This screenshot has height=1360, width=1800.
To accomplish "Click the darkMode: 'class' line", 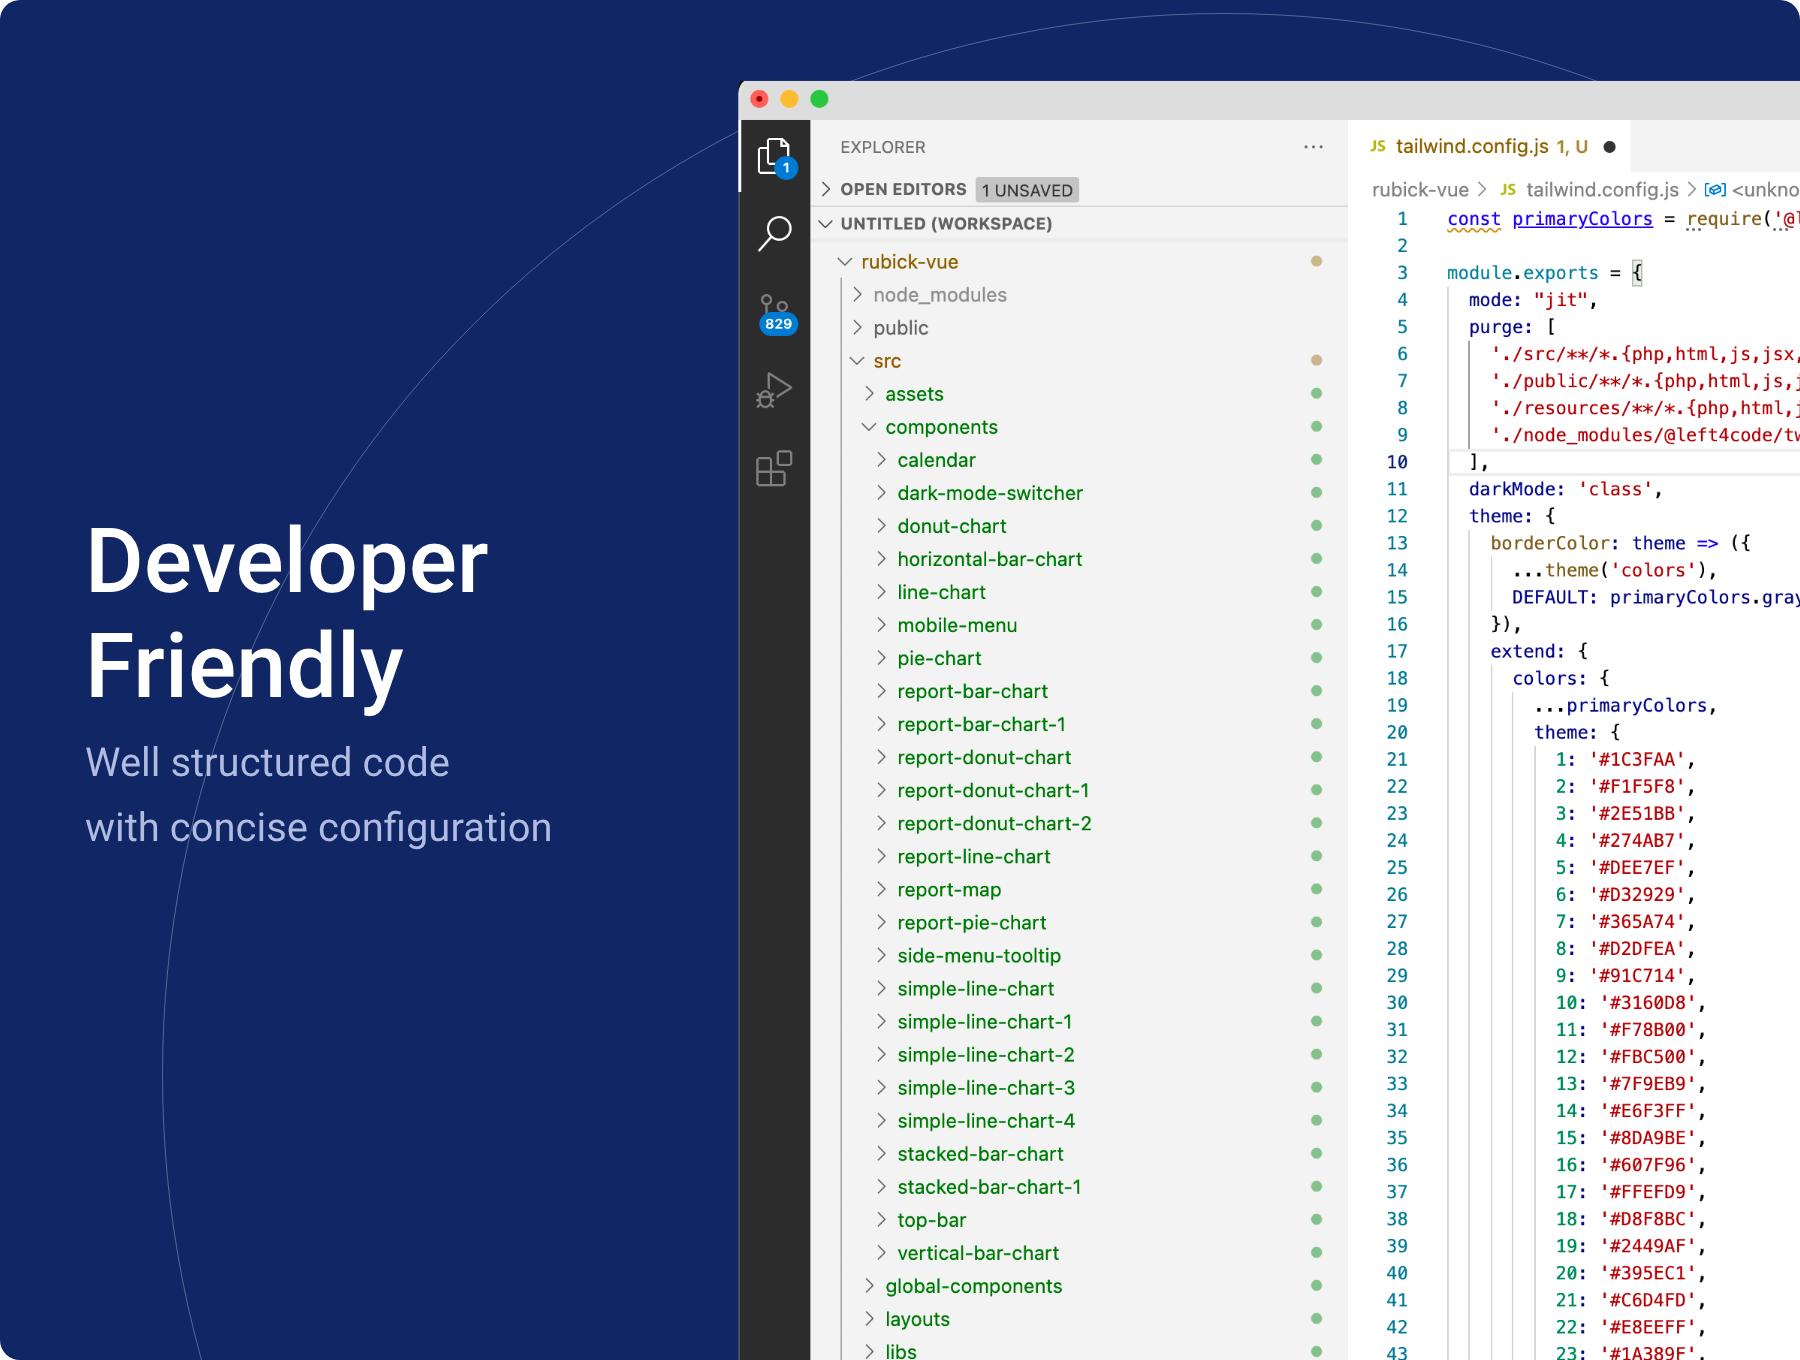I will (1565, 489).
